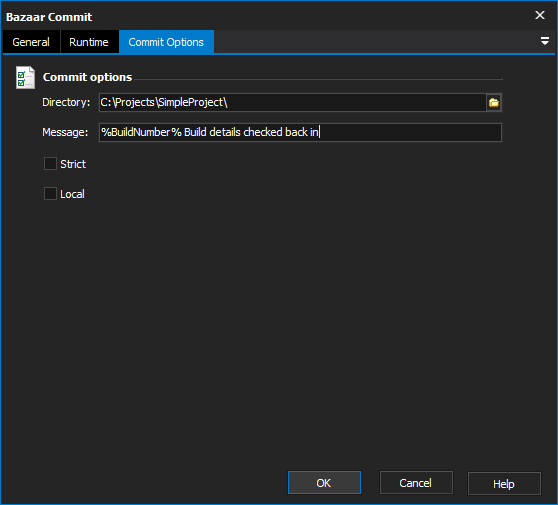Confirm with the OK button
Viewport: 558px width, 505px height.
point(324,483)
